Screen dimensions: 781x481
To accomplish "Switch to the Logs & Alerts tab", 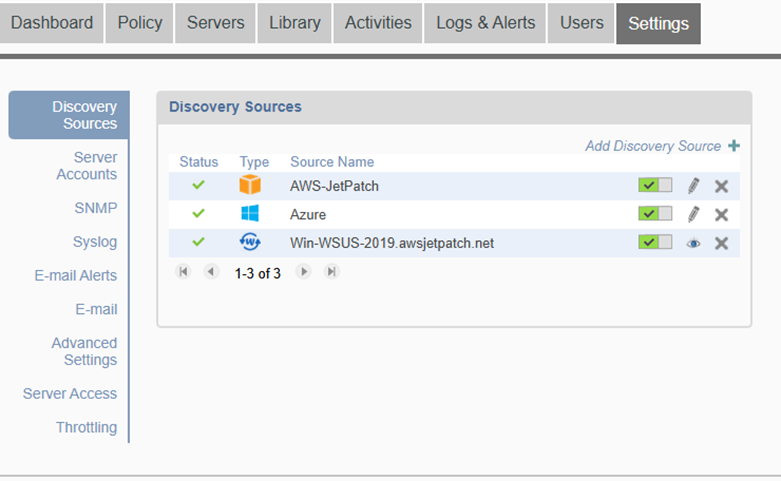I will [x=485, y=23].
